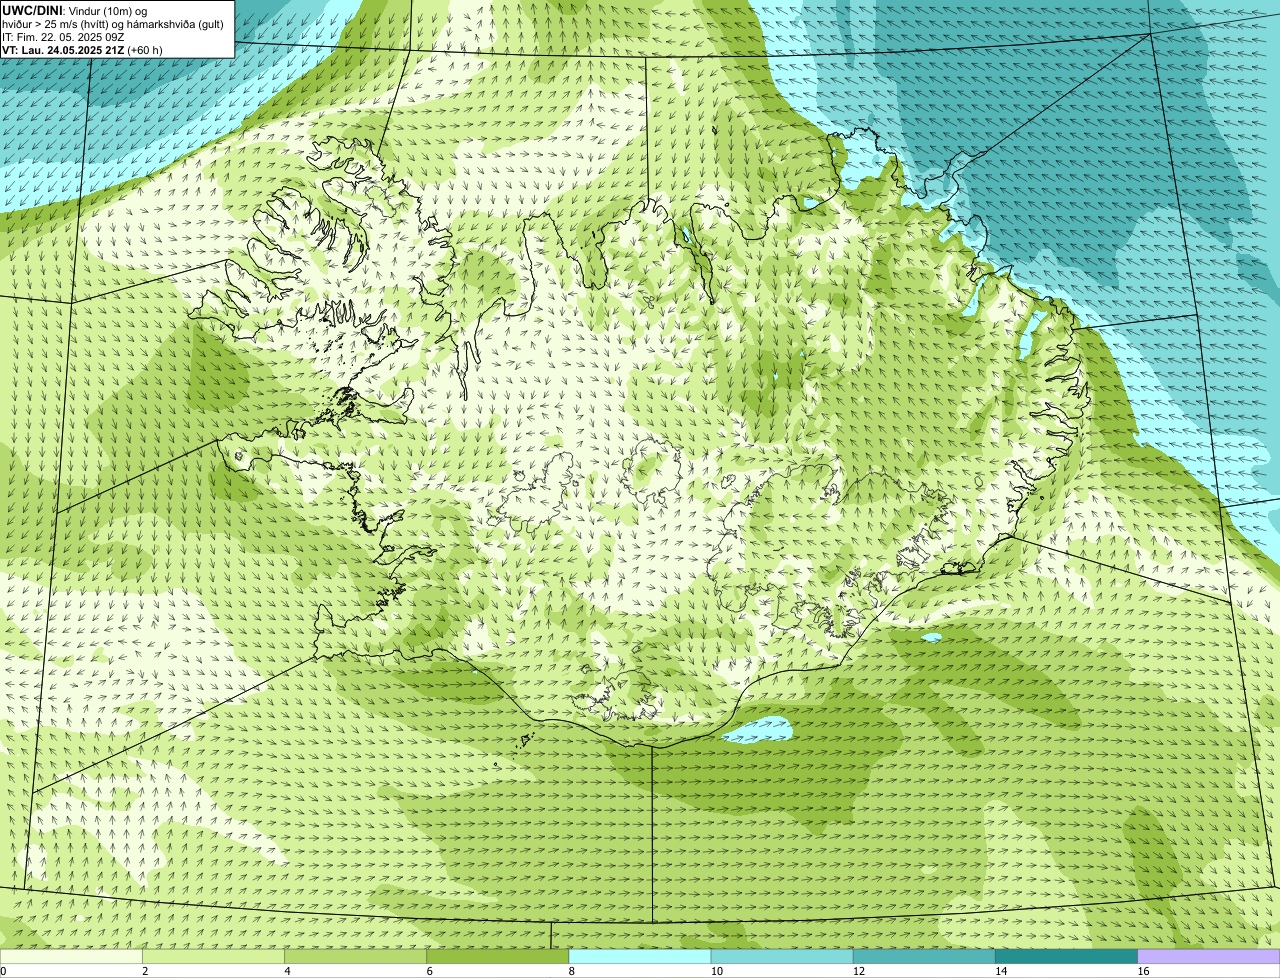Click the 0–2 m/s palest legend color segment
Screen dimensions: 1280x978
pos(71,956)
